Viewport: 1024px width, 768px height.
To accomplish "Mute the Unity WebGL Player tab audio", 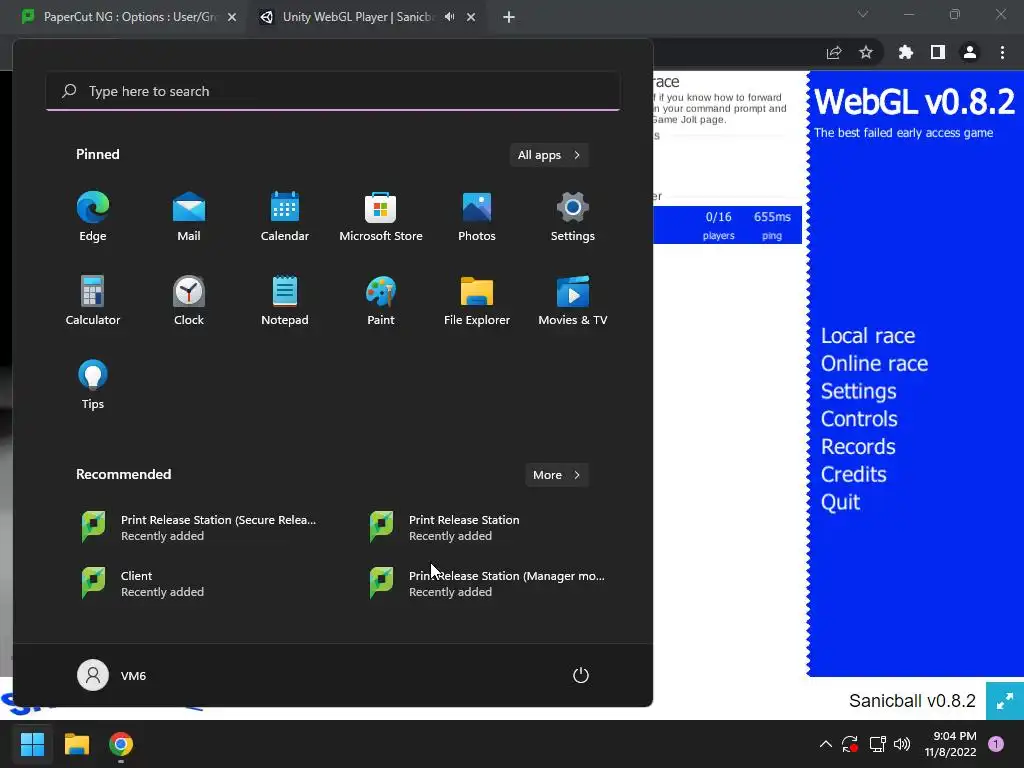I will [x=449, y=17].
